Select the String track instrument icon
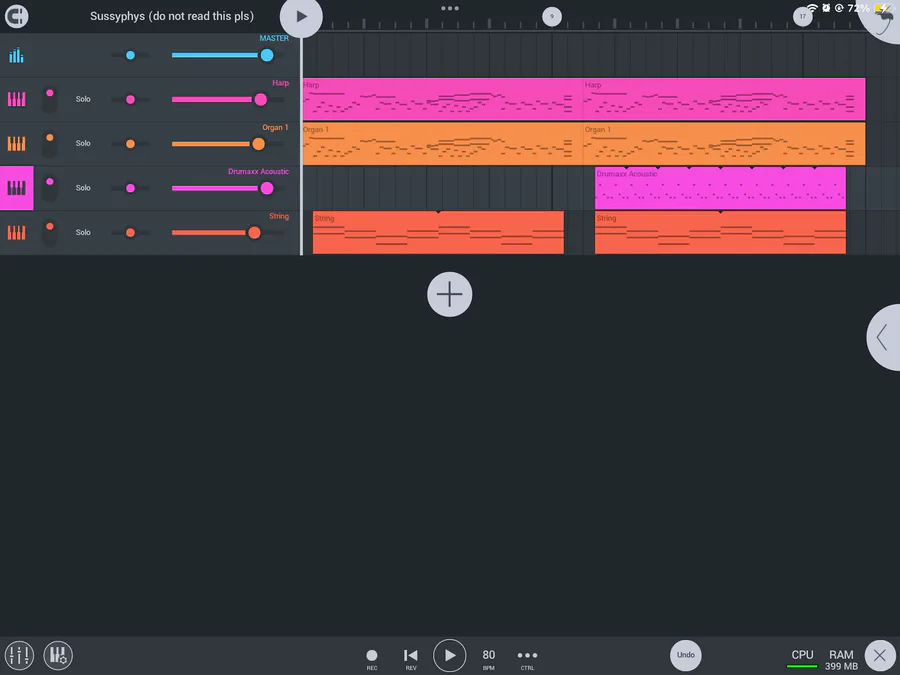Viewport: 900px width, 675px height. [17, 232]
